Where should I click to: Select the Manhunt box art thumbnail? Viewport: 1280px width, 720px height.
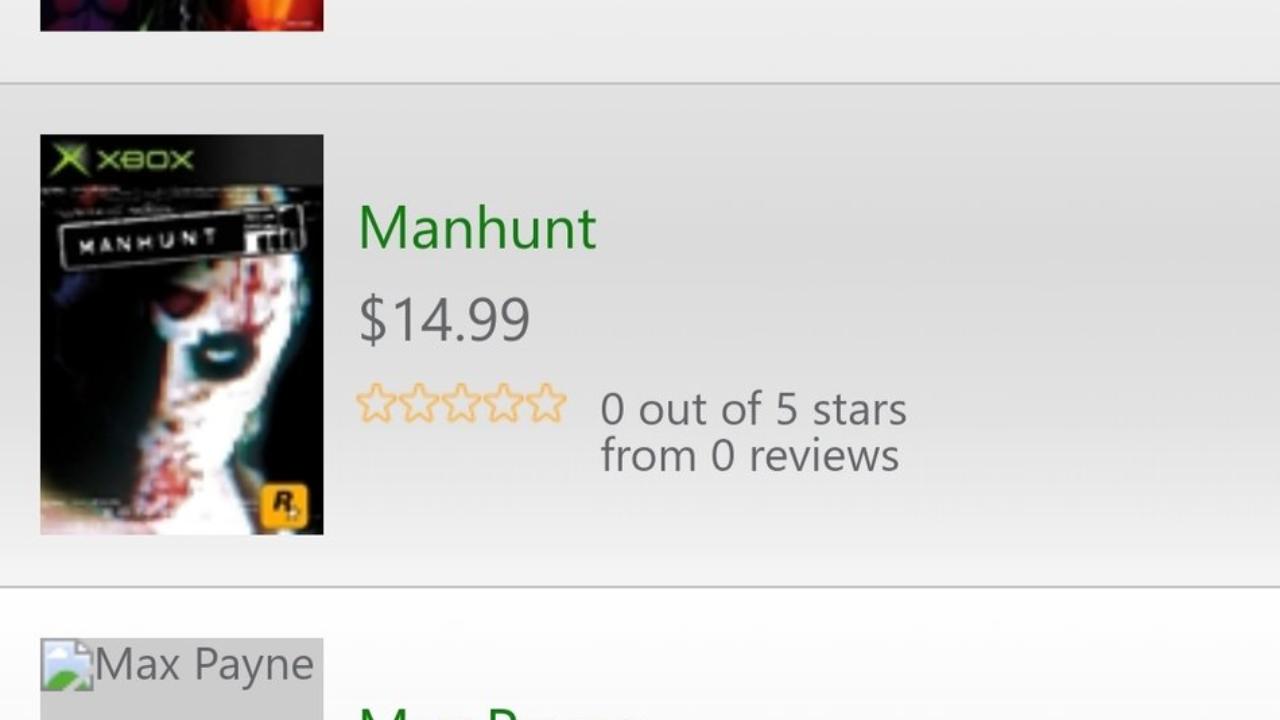click(x=182, y=334)
